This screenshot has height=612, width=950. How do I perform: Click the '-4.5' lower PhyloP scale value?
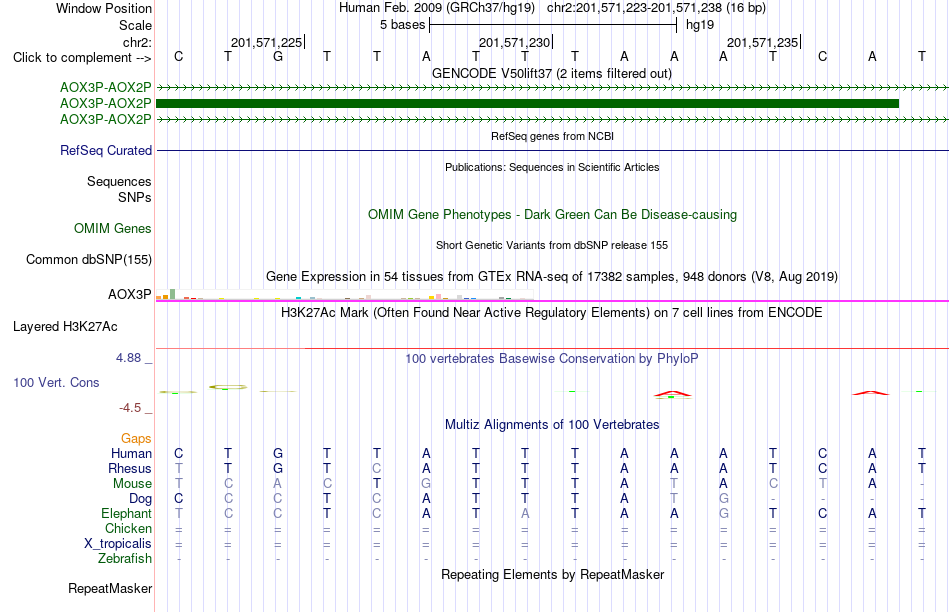[130, 408]
